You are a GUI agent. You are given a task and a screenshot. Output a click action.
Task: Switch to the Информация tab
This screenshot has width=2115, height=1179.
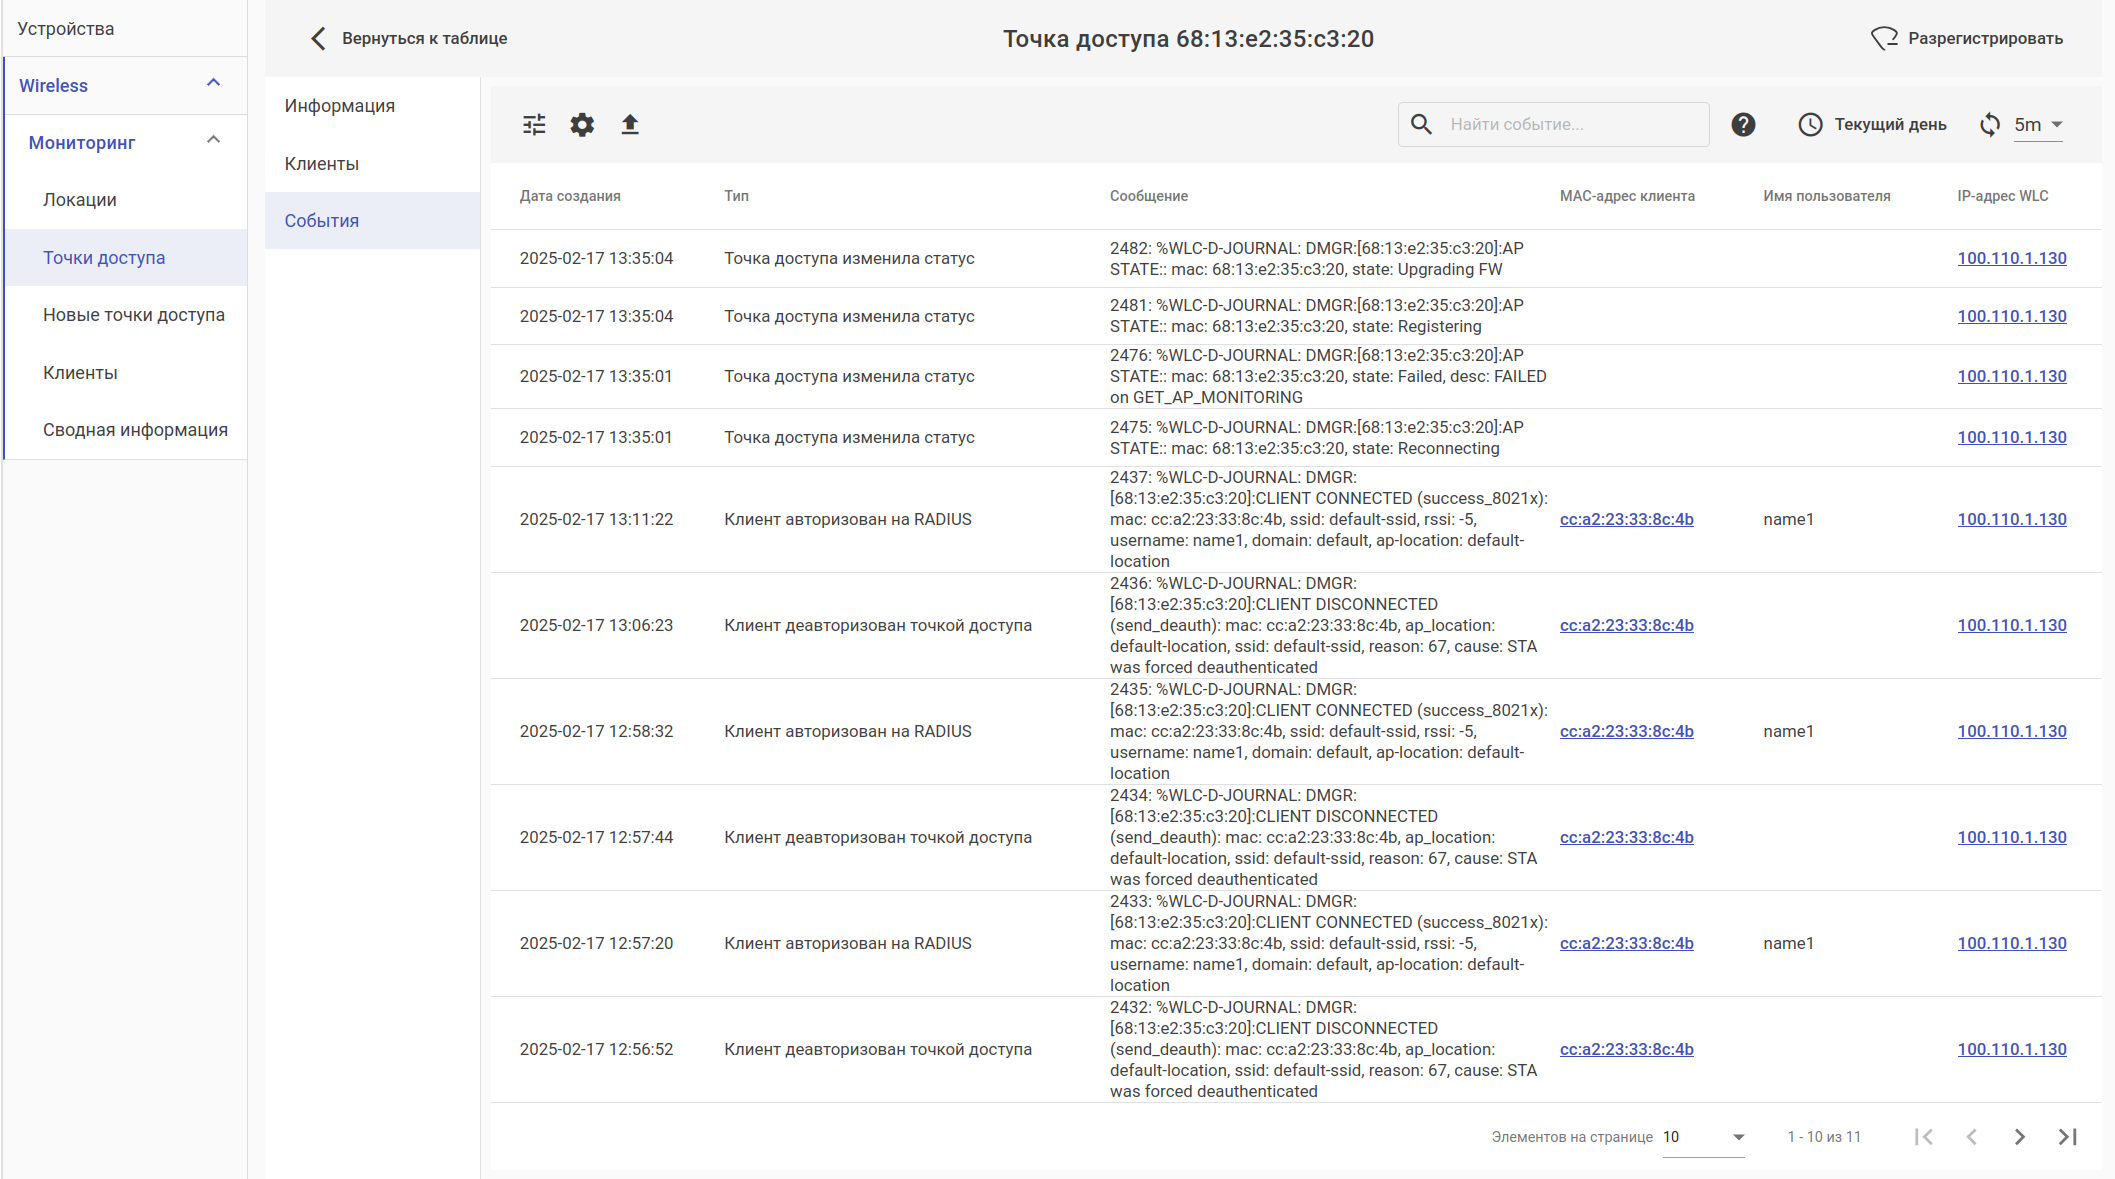pyautogui.click(x=340, y=106)
